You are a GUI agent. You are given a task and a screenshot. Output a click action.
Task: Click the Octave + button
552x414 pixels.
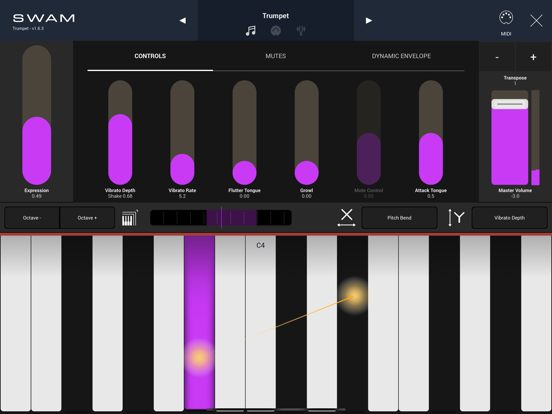point(87,218)
